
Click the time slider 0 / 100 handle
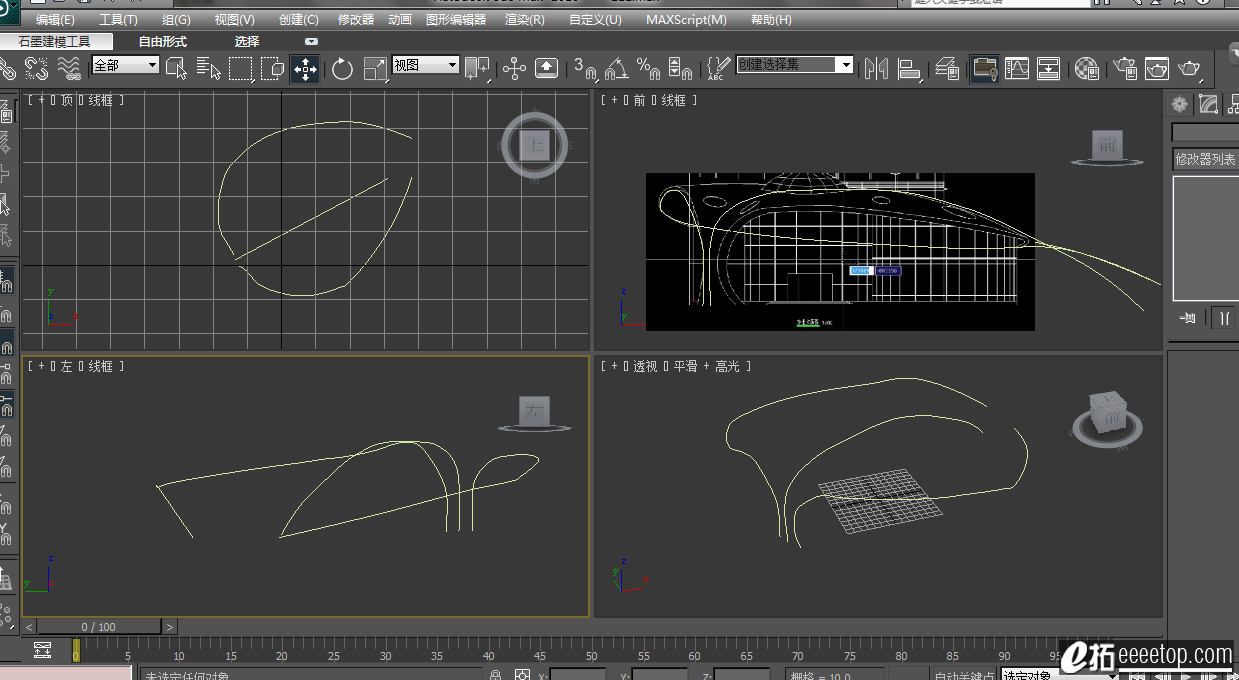tap(99, 627)
